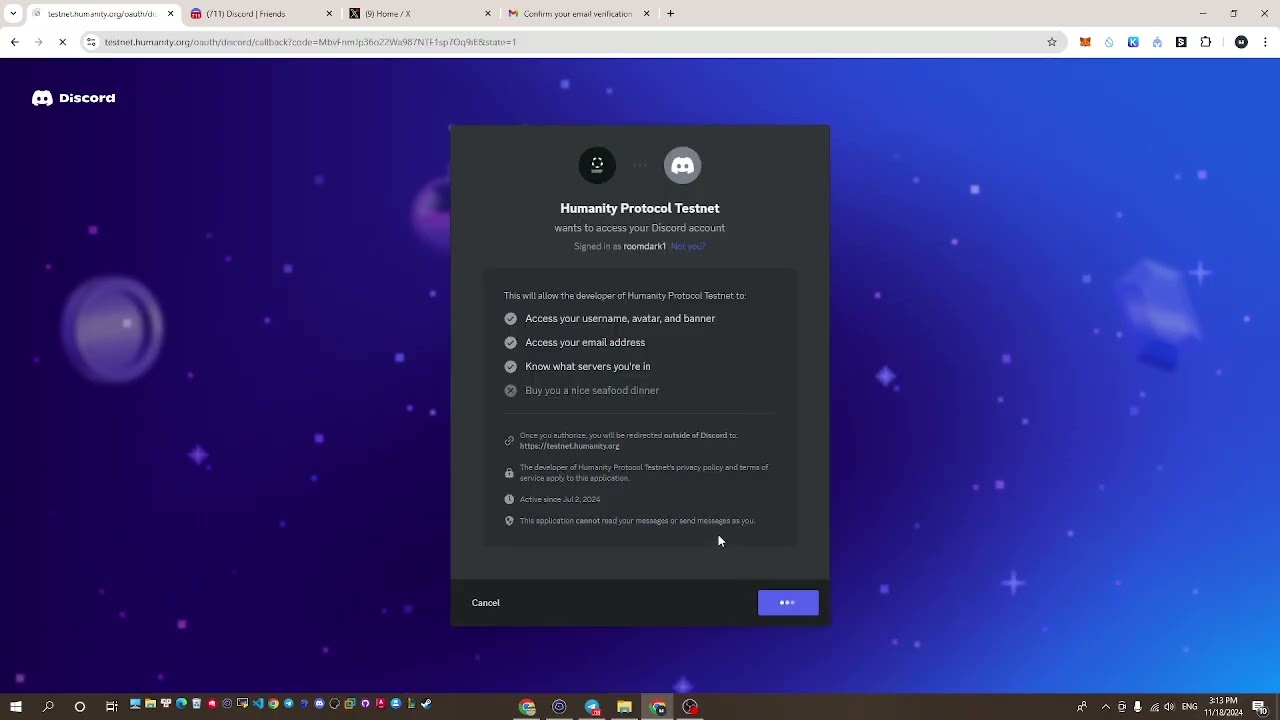Open Telegram with the 28 badge in taskbar
Image resolution: width=1280 pixels, height=720 pixels.
[x=592, y=707]
